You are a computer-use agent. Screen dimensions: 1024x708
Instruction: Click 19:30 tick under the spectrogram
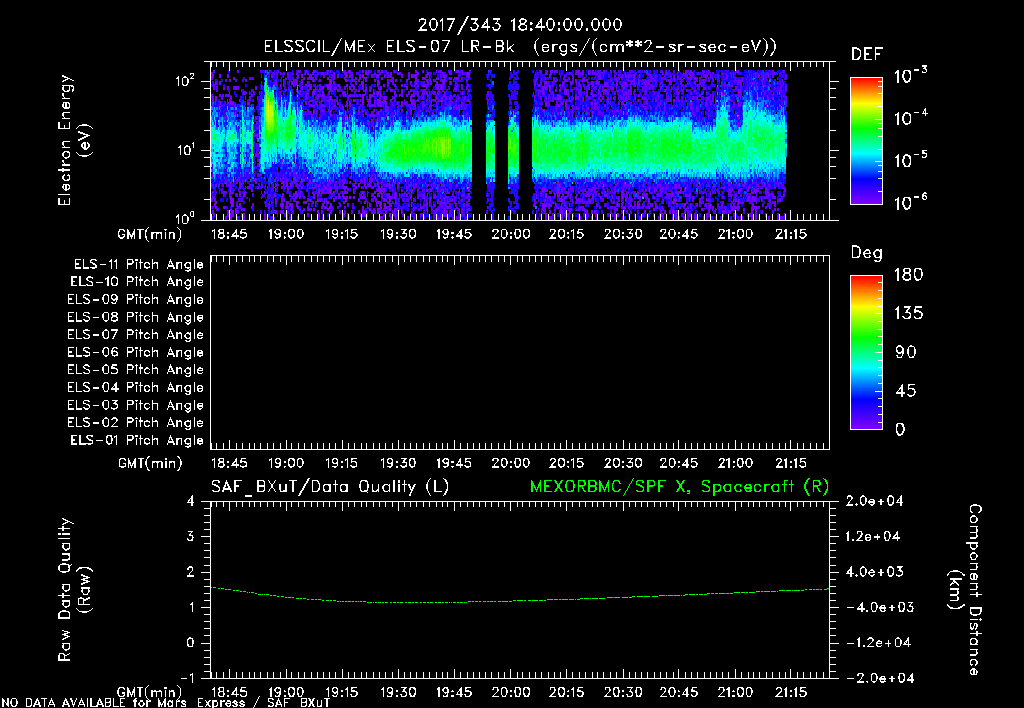pos(398,234)
